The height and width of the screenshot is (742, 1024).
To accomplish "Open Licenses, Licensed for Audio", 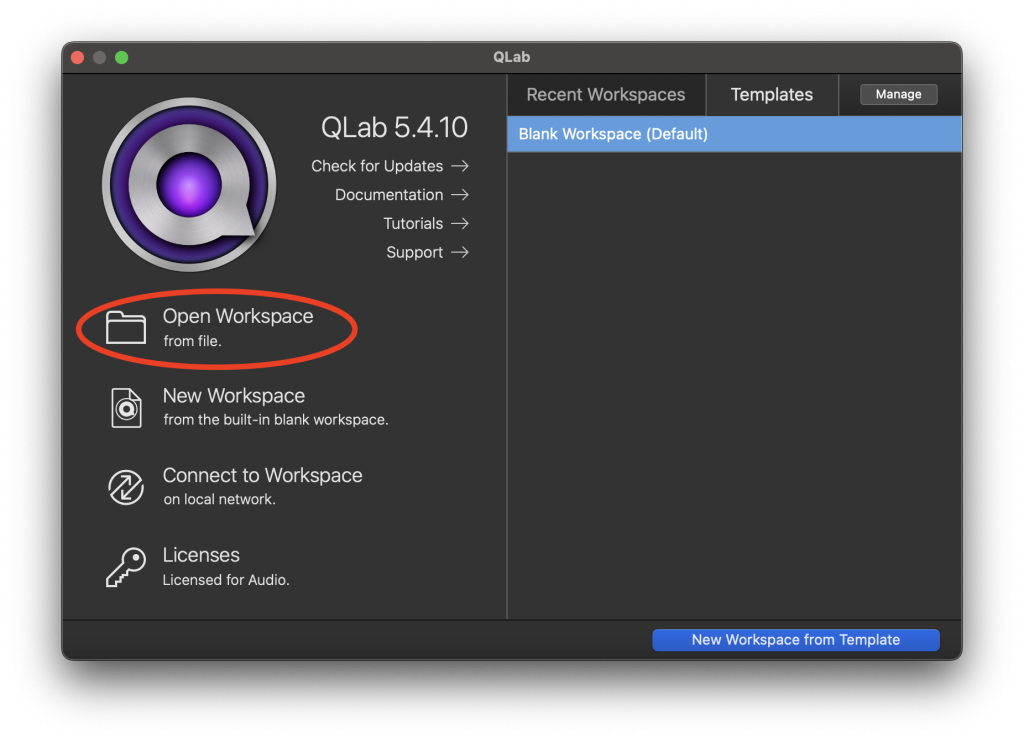I will (198, 567).
